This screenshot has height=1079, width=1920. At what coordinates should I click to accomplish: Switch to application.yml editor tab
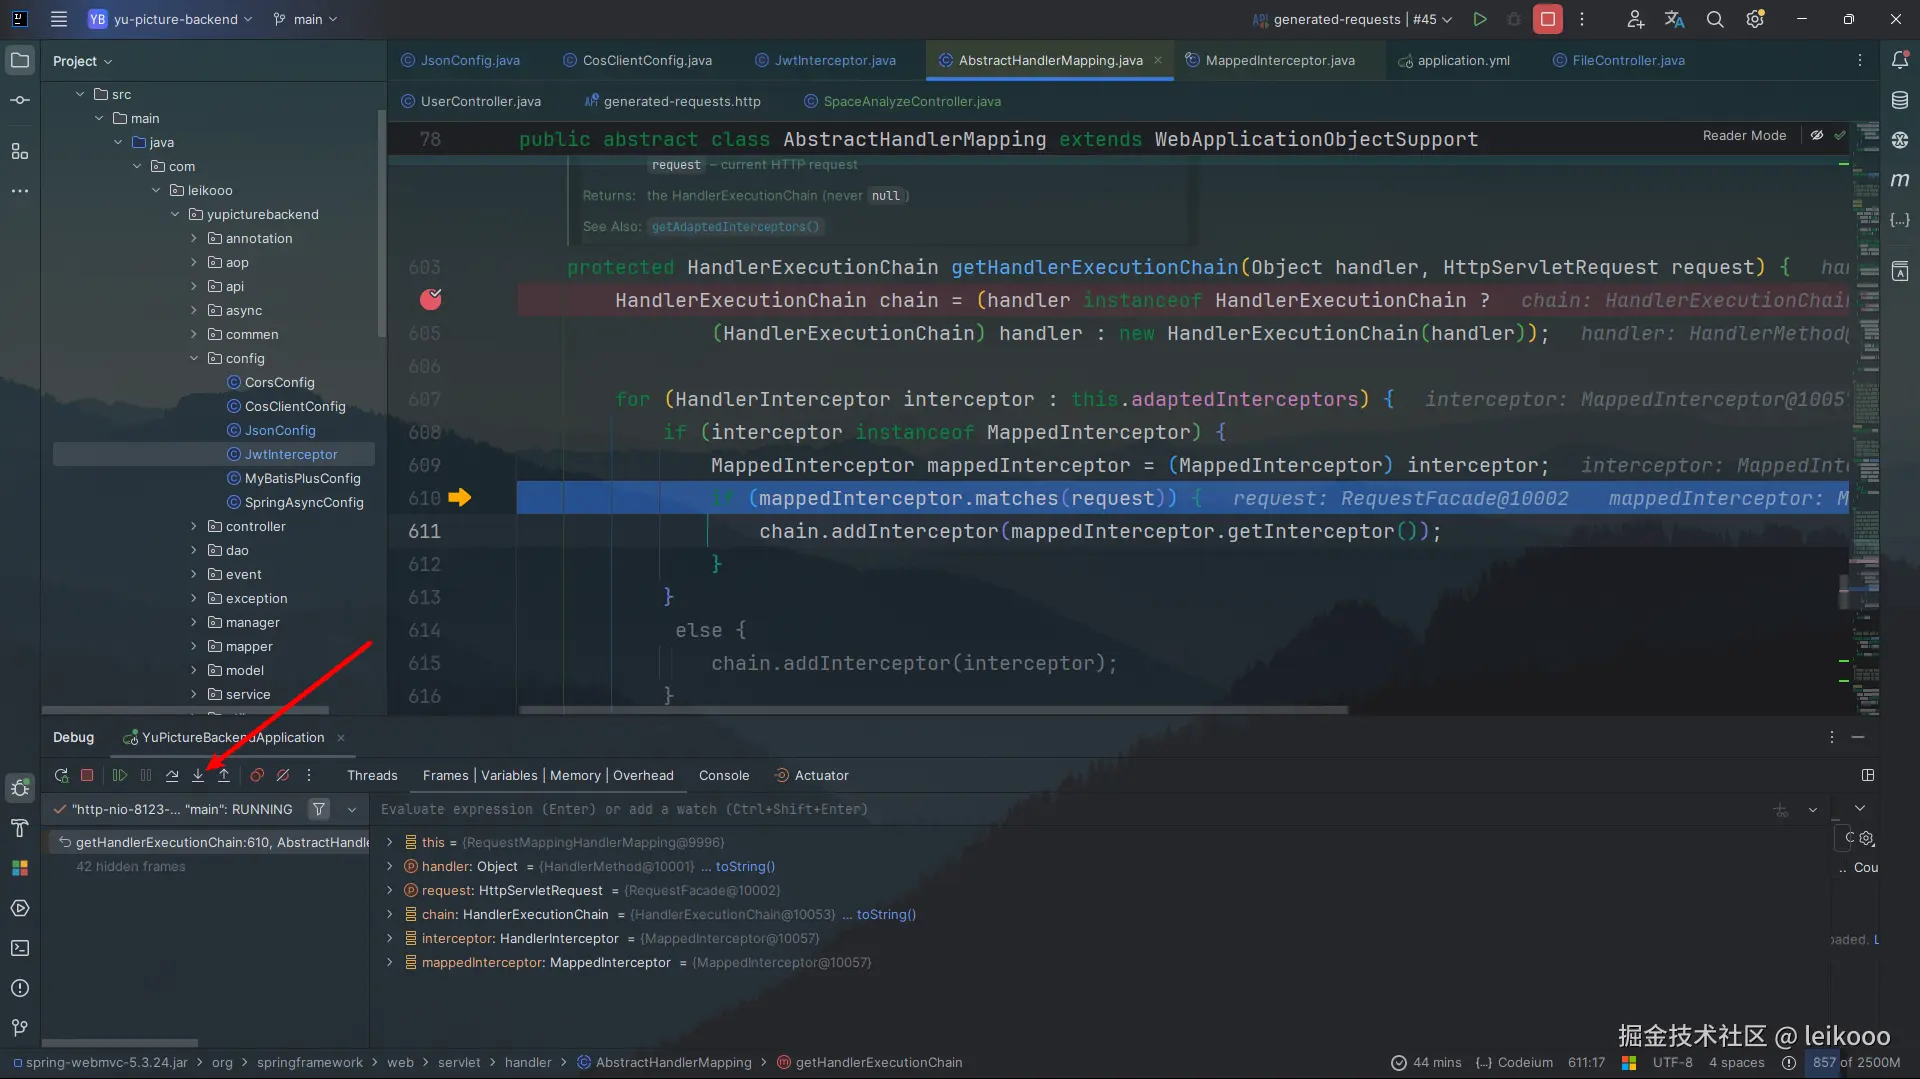[1454, 60]
